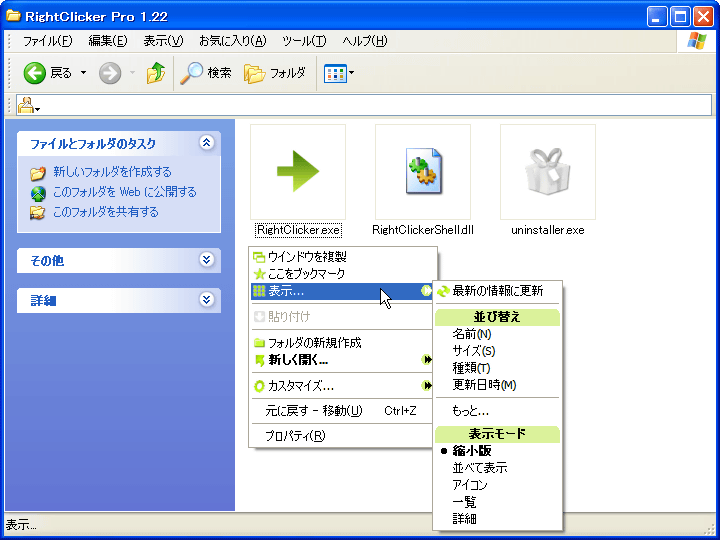Open the ファイル(F) menu
The width and height of the screenshot is (720, 540).
pos(47,41)
